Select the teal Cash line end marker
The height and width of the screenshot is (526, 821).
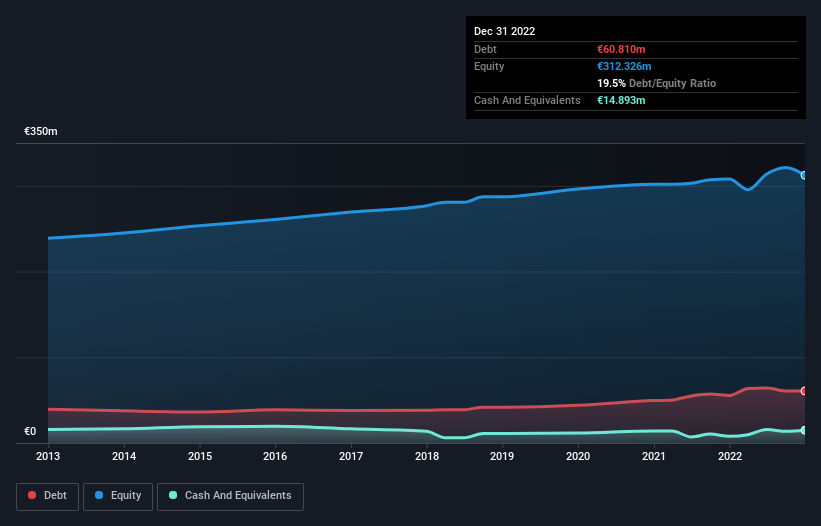(804, 430)
